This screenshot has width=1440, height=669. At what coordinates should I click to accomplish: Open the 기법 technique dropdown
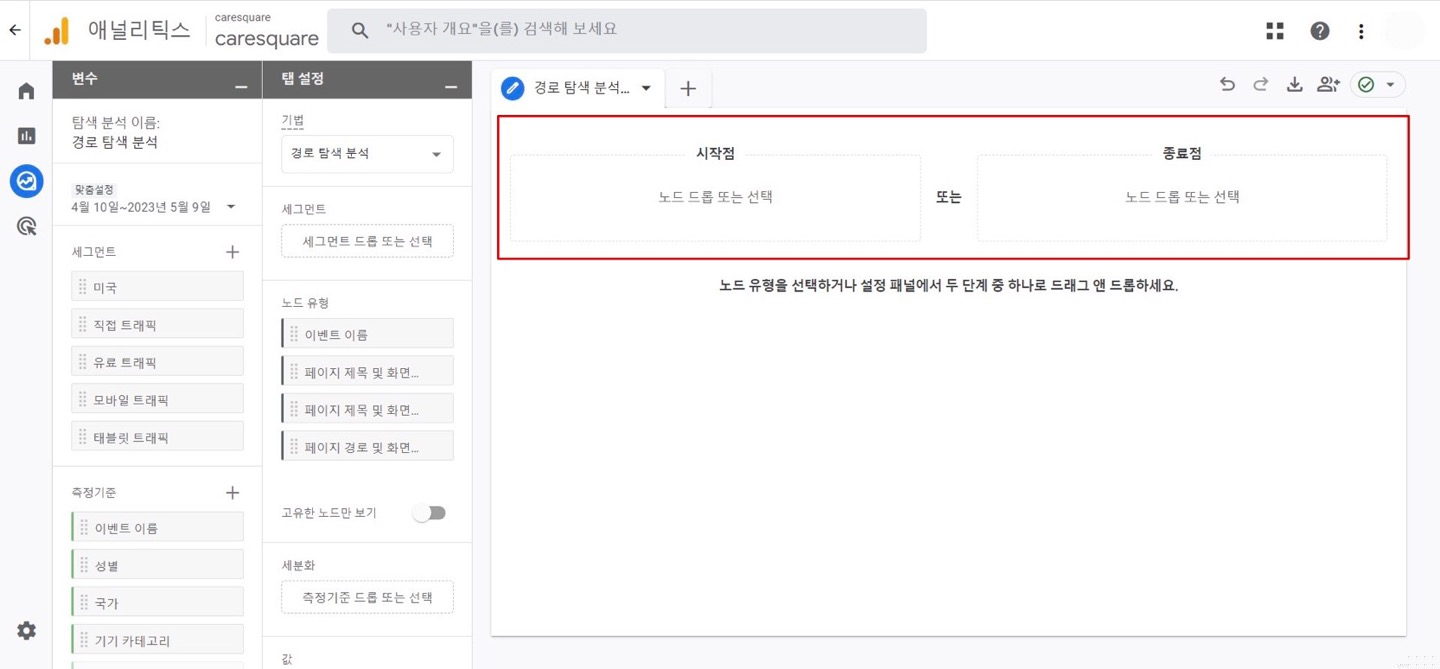[x=367, y=154]
